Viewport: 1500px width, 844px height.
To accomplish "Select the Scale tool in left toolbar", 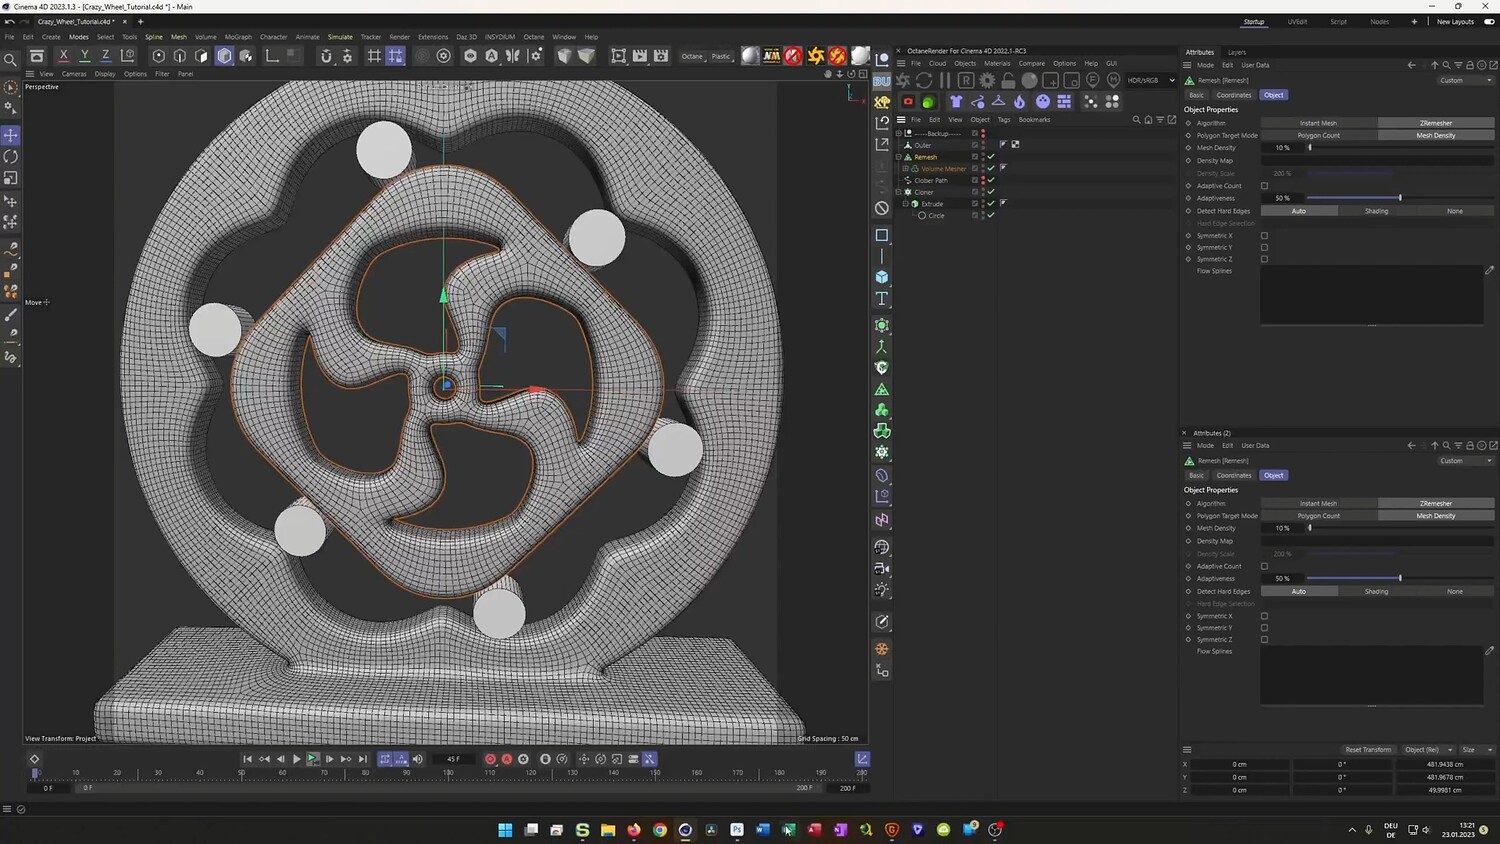I will 11,178.
